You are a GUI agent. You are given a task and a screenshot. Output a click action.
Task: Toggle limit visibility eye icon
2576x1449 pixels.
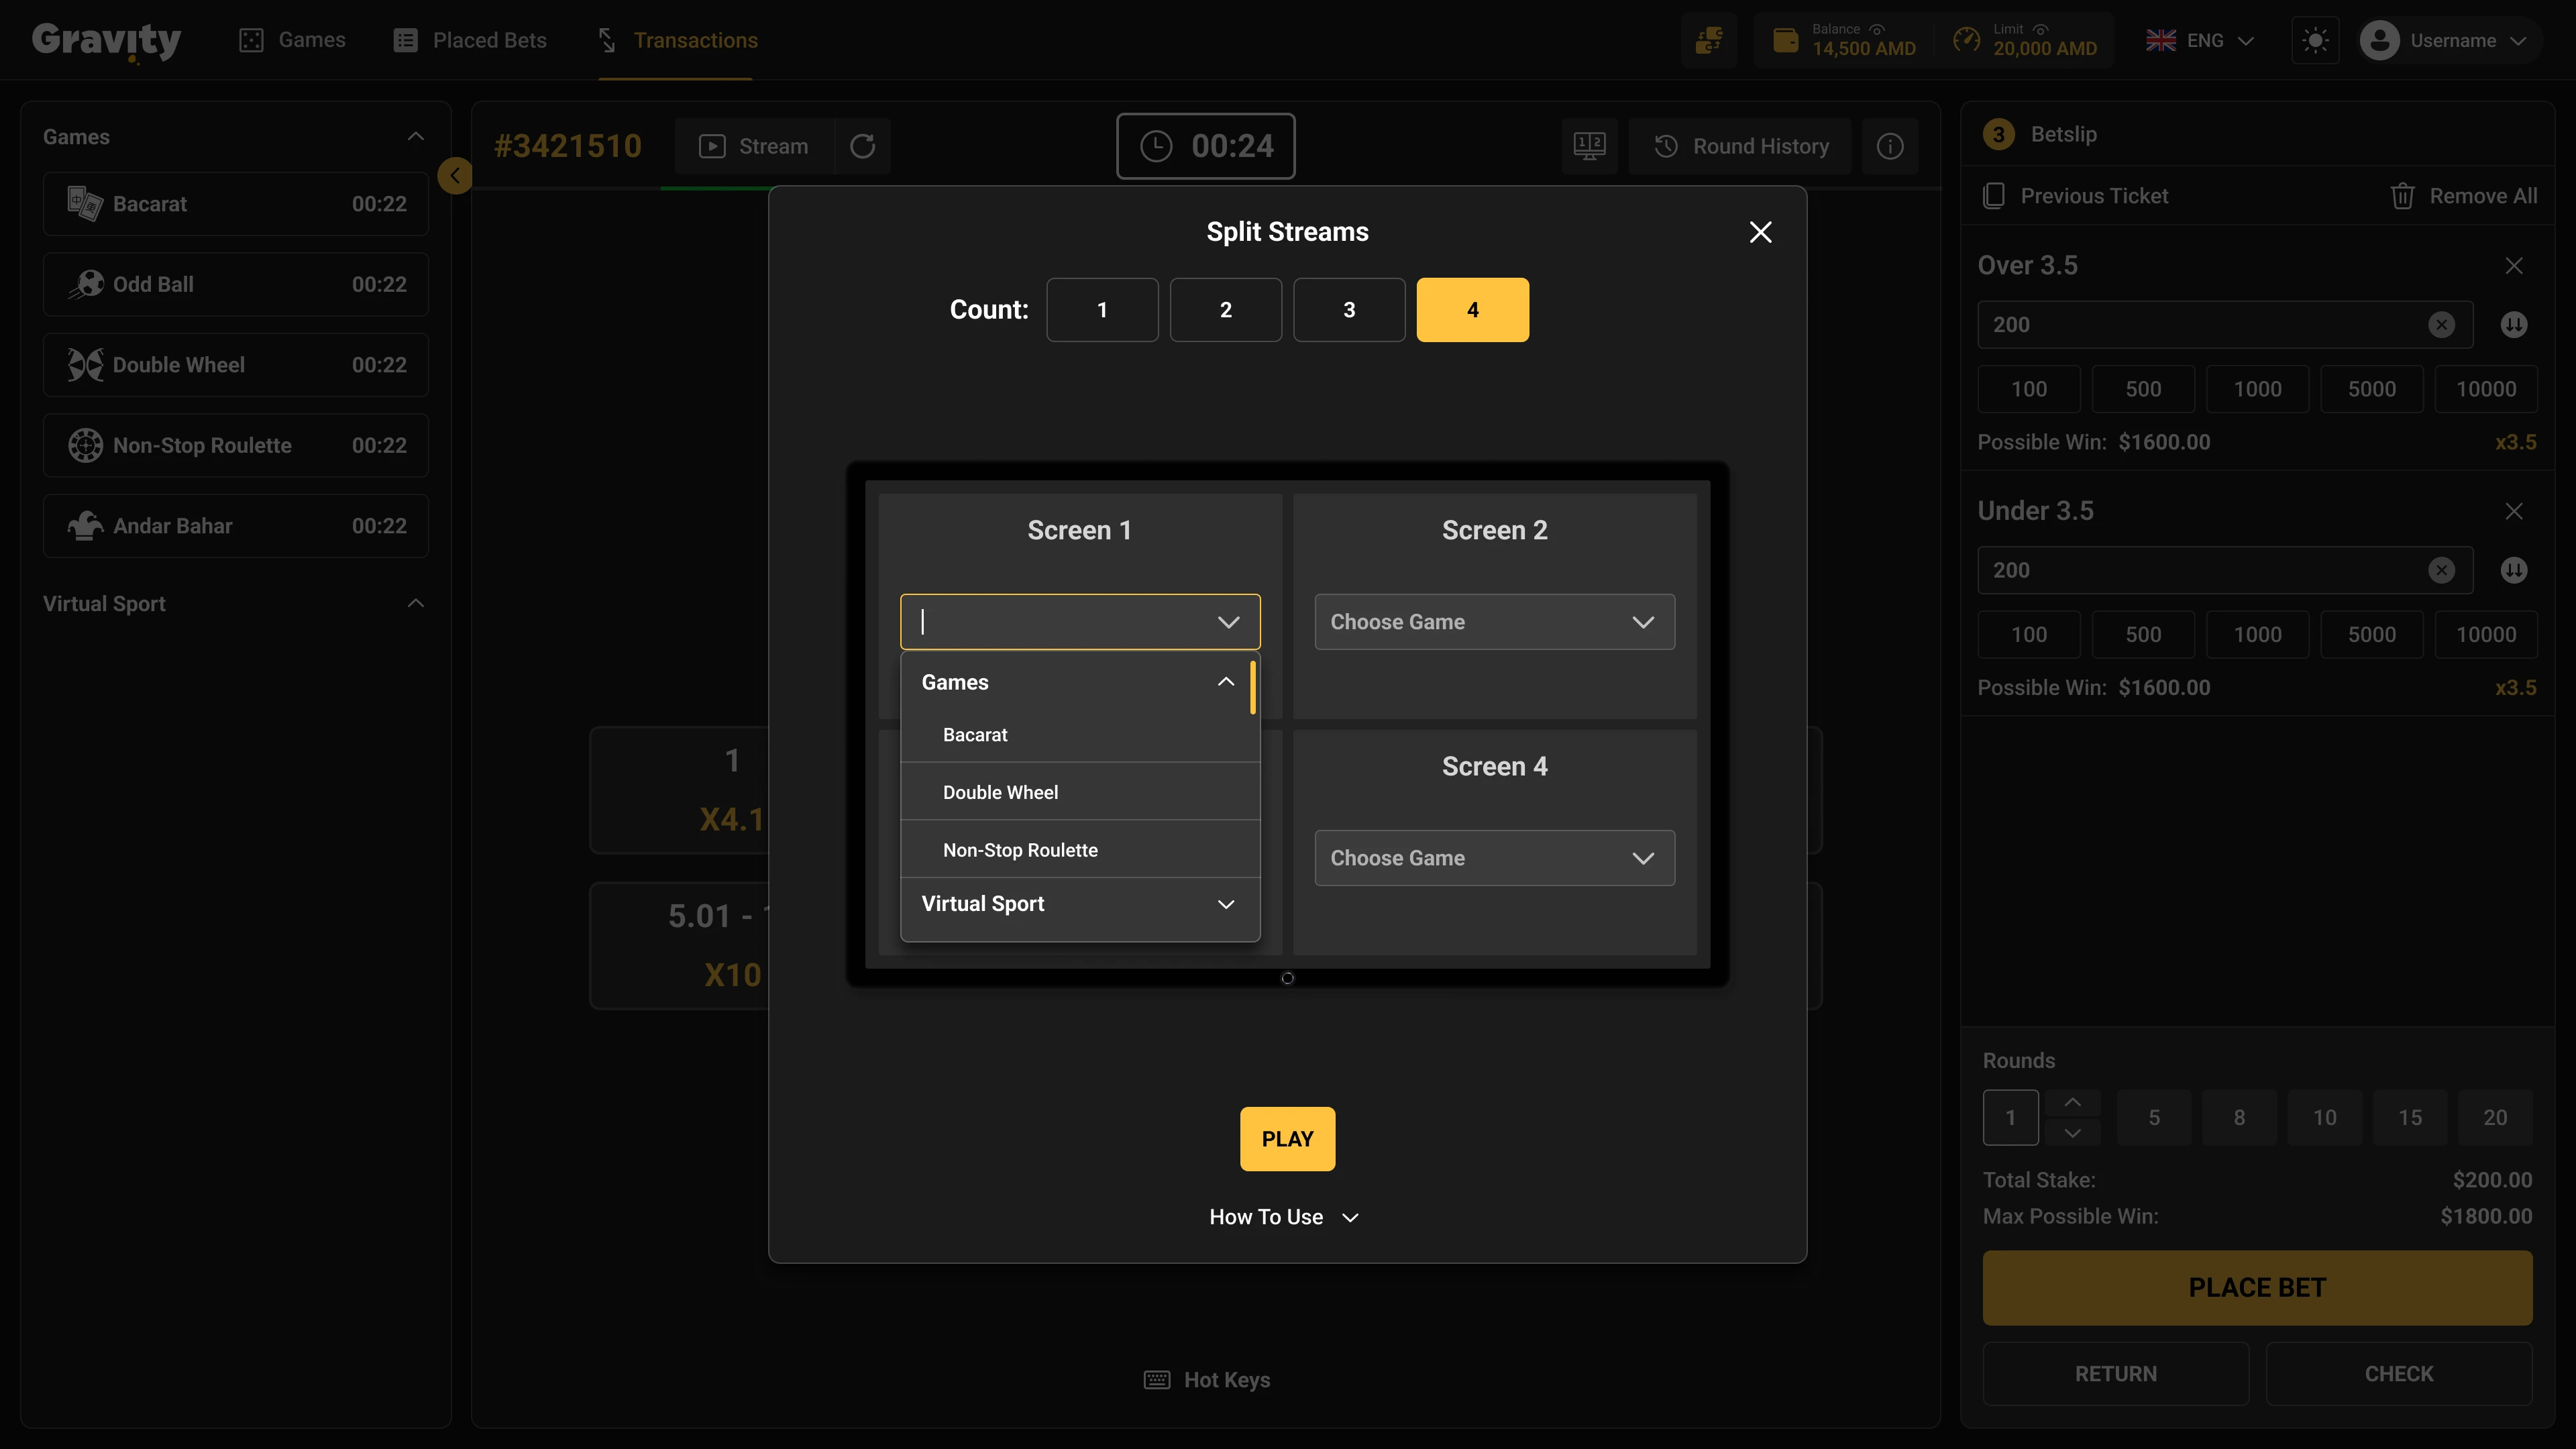pos(2041,29)
